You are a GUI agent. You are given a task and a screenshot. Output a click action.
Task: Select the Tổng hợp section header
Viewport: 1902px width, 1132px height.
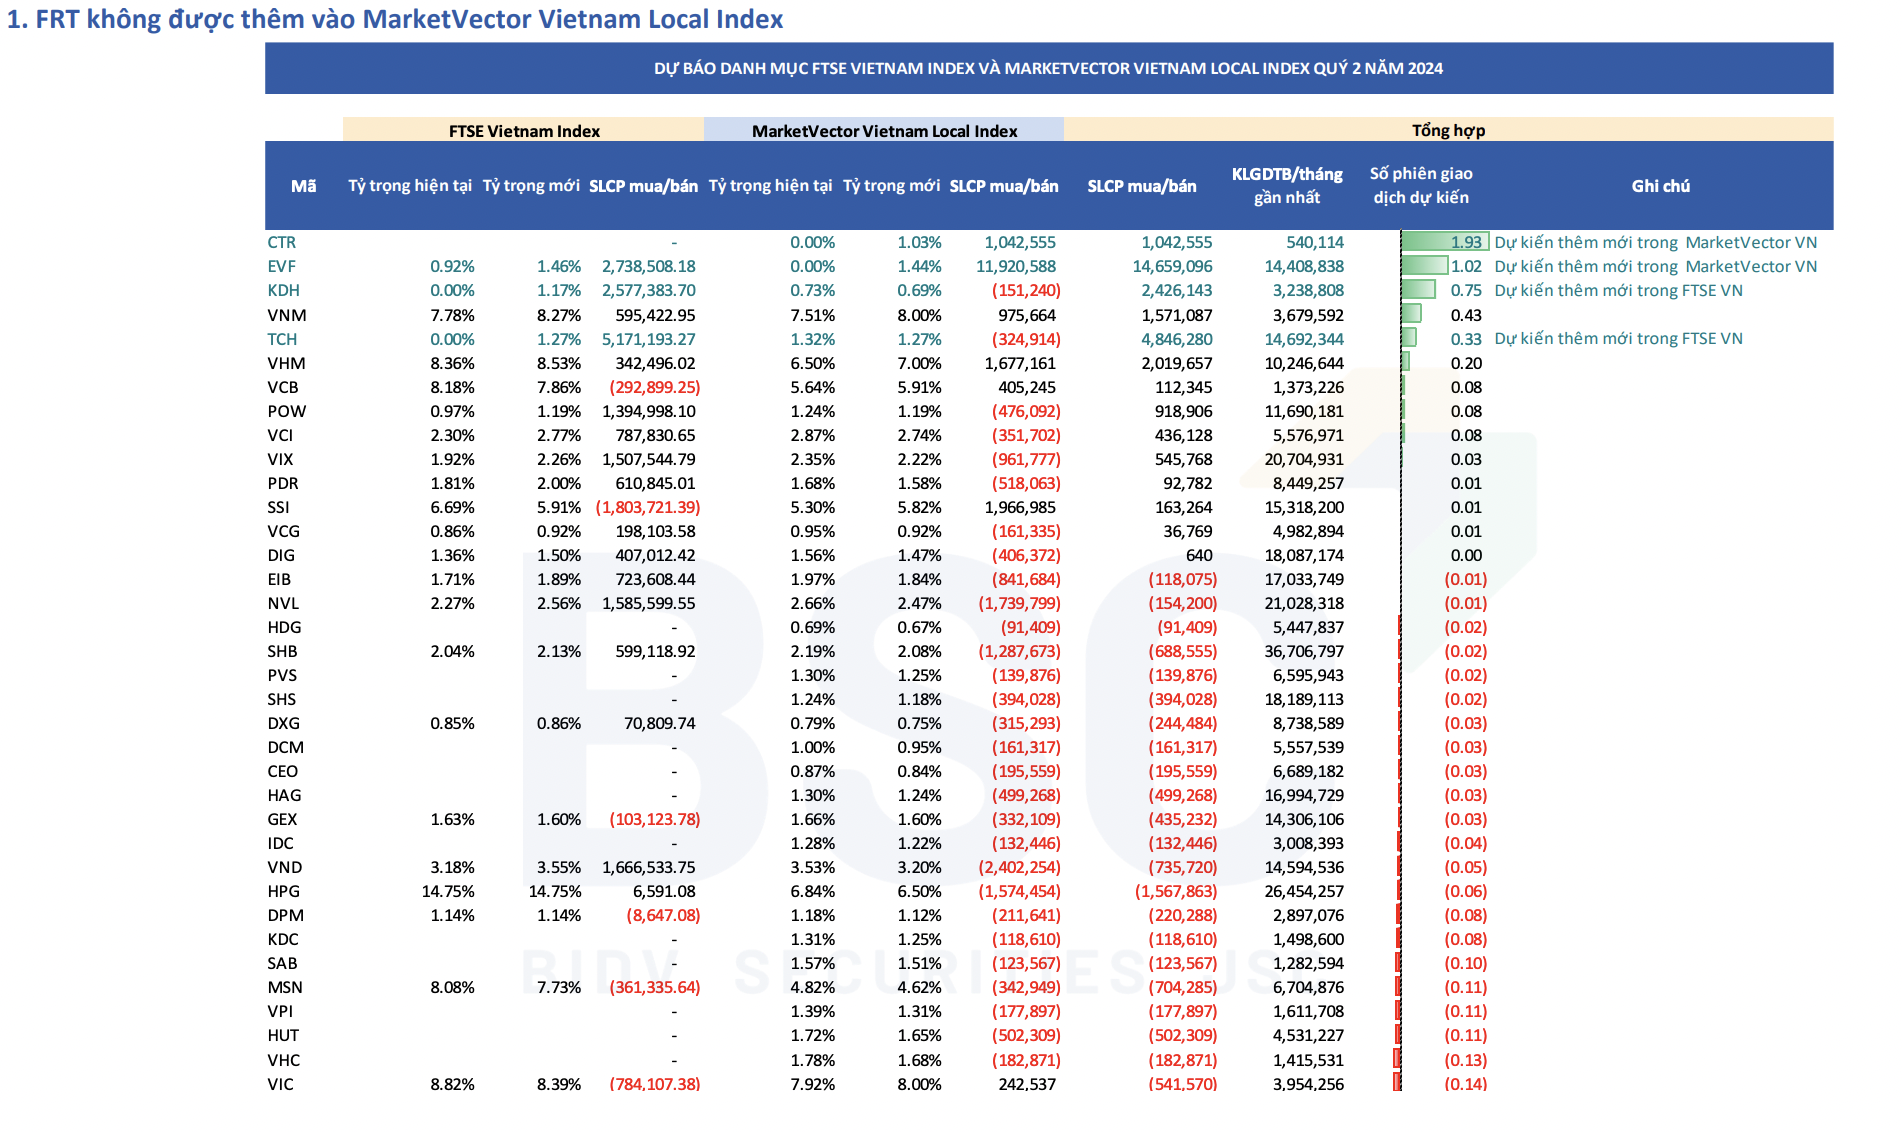click(1447, 130)
